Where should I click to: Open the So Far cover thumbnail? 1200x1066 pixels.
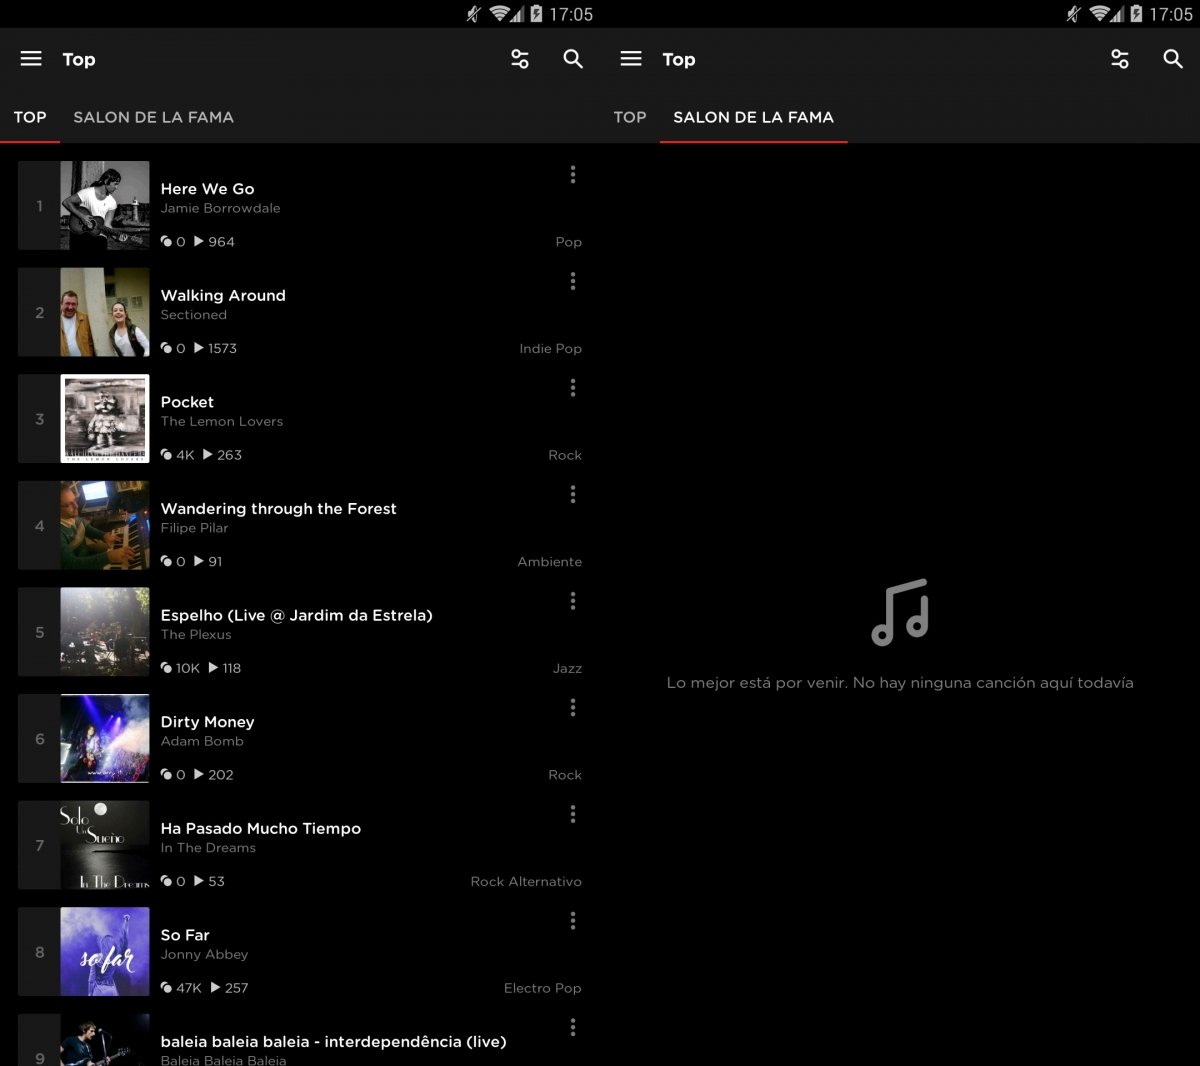pos(105,952)
